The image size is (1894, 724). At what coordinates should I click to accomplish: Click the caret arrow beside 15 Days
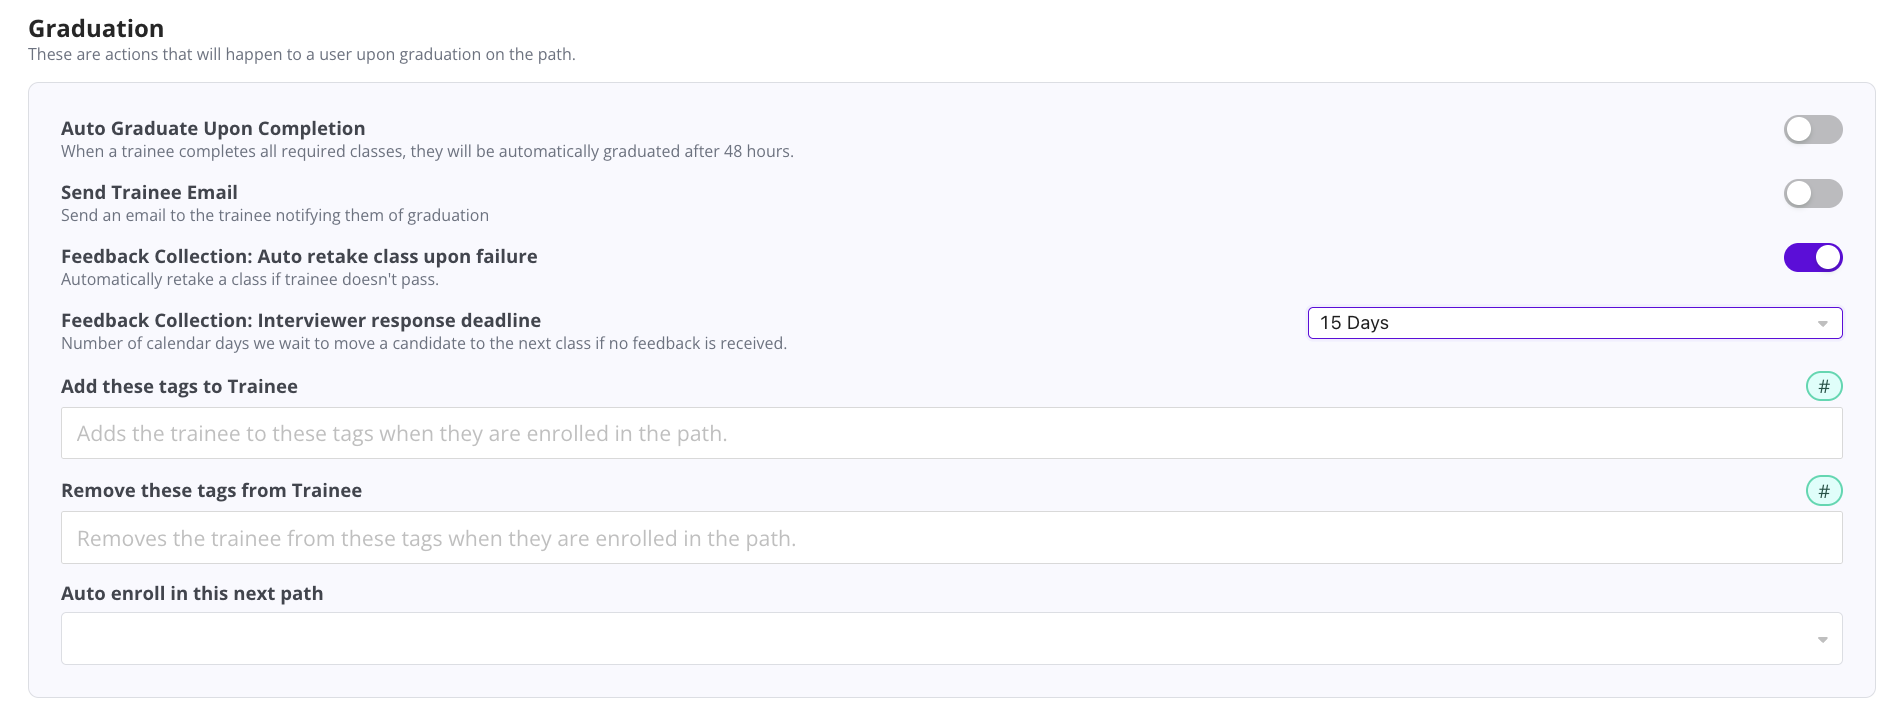[x=1822, y=324]
